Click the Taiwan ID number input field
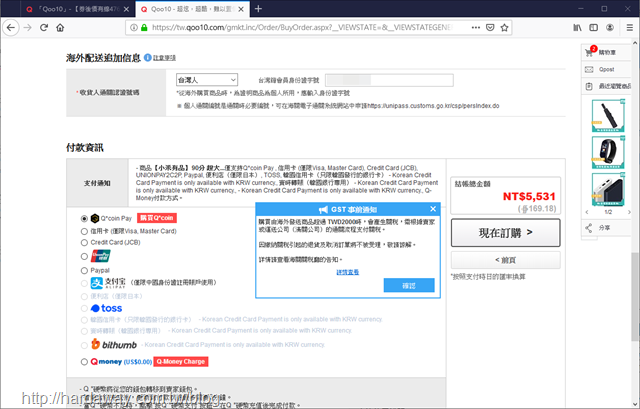 click(389, 80)
